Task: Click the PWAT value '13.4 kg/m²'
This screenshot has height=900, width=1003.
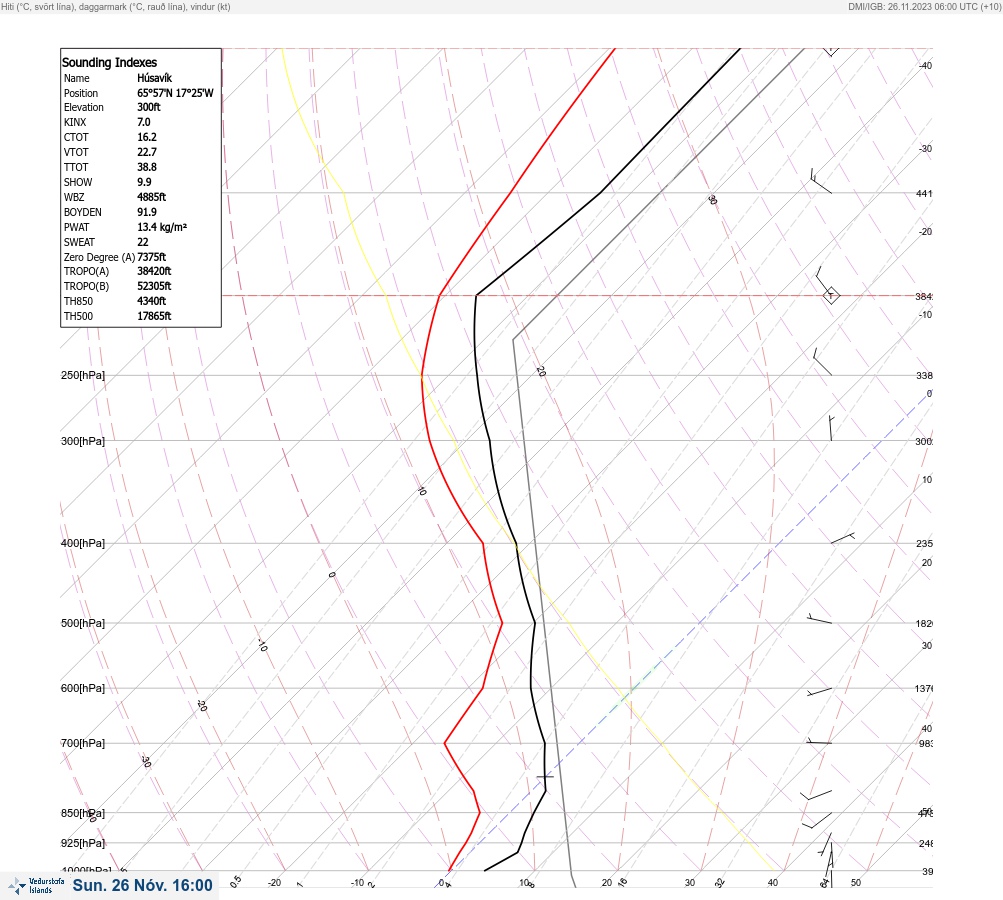Action: coord(162,227)
